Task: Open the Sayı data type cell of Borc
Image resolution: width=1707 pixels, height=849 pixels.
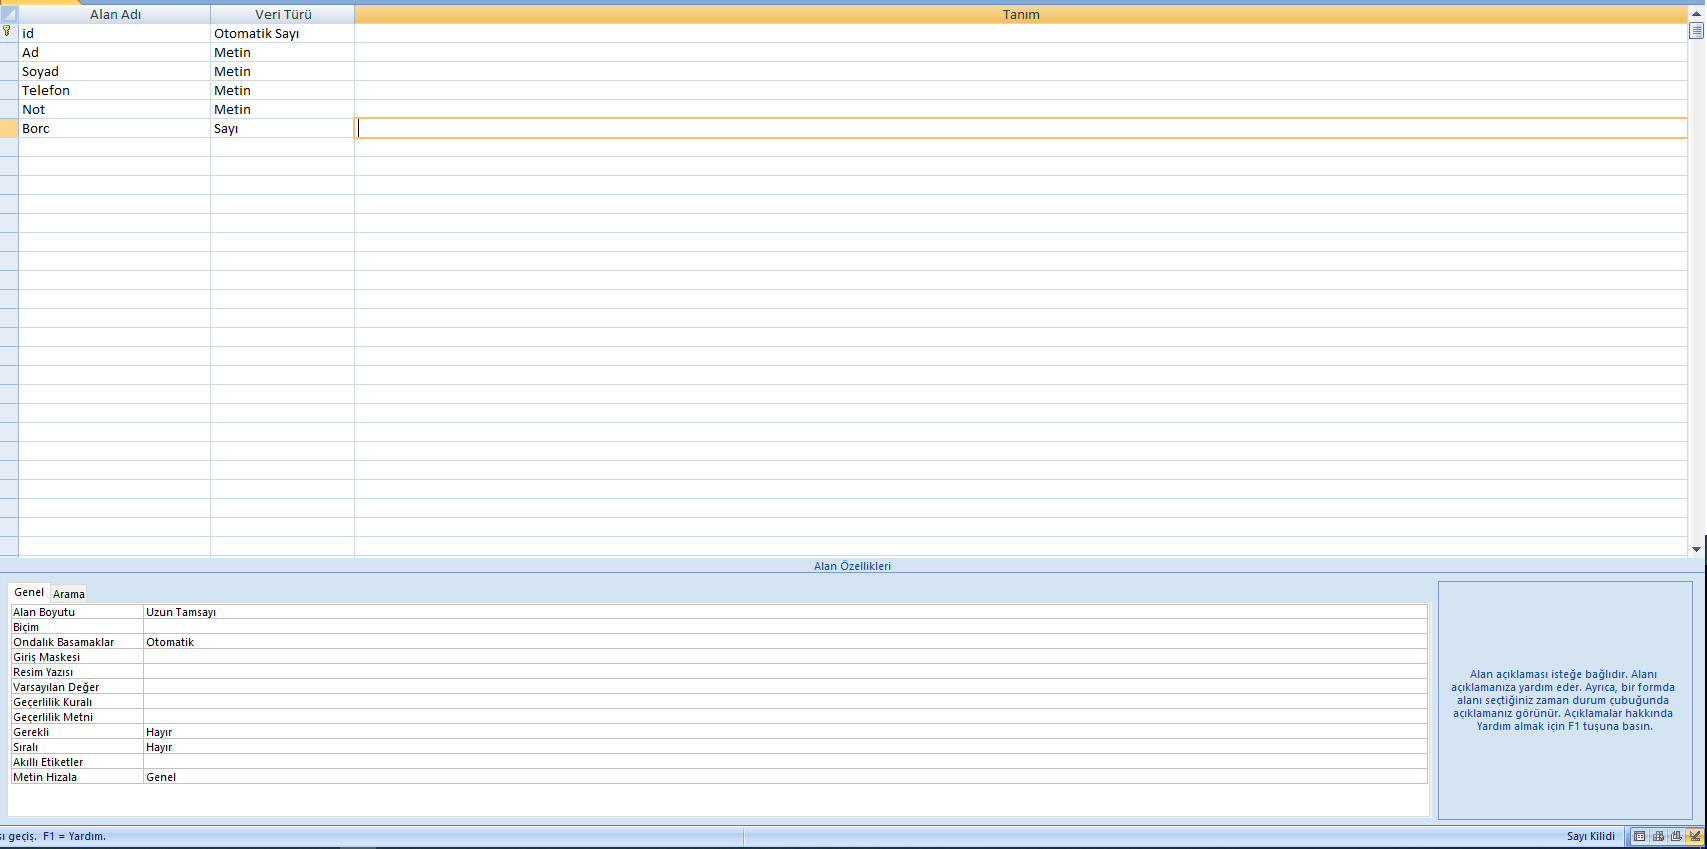Action: 282,128
